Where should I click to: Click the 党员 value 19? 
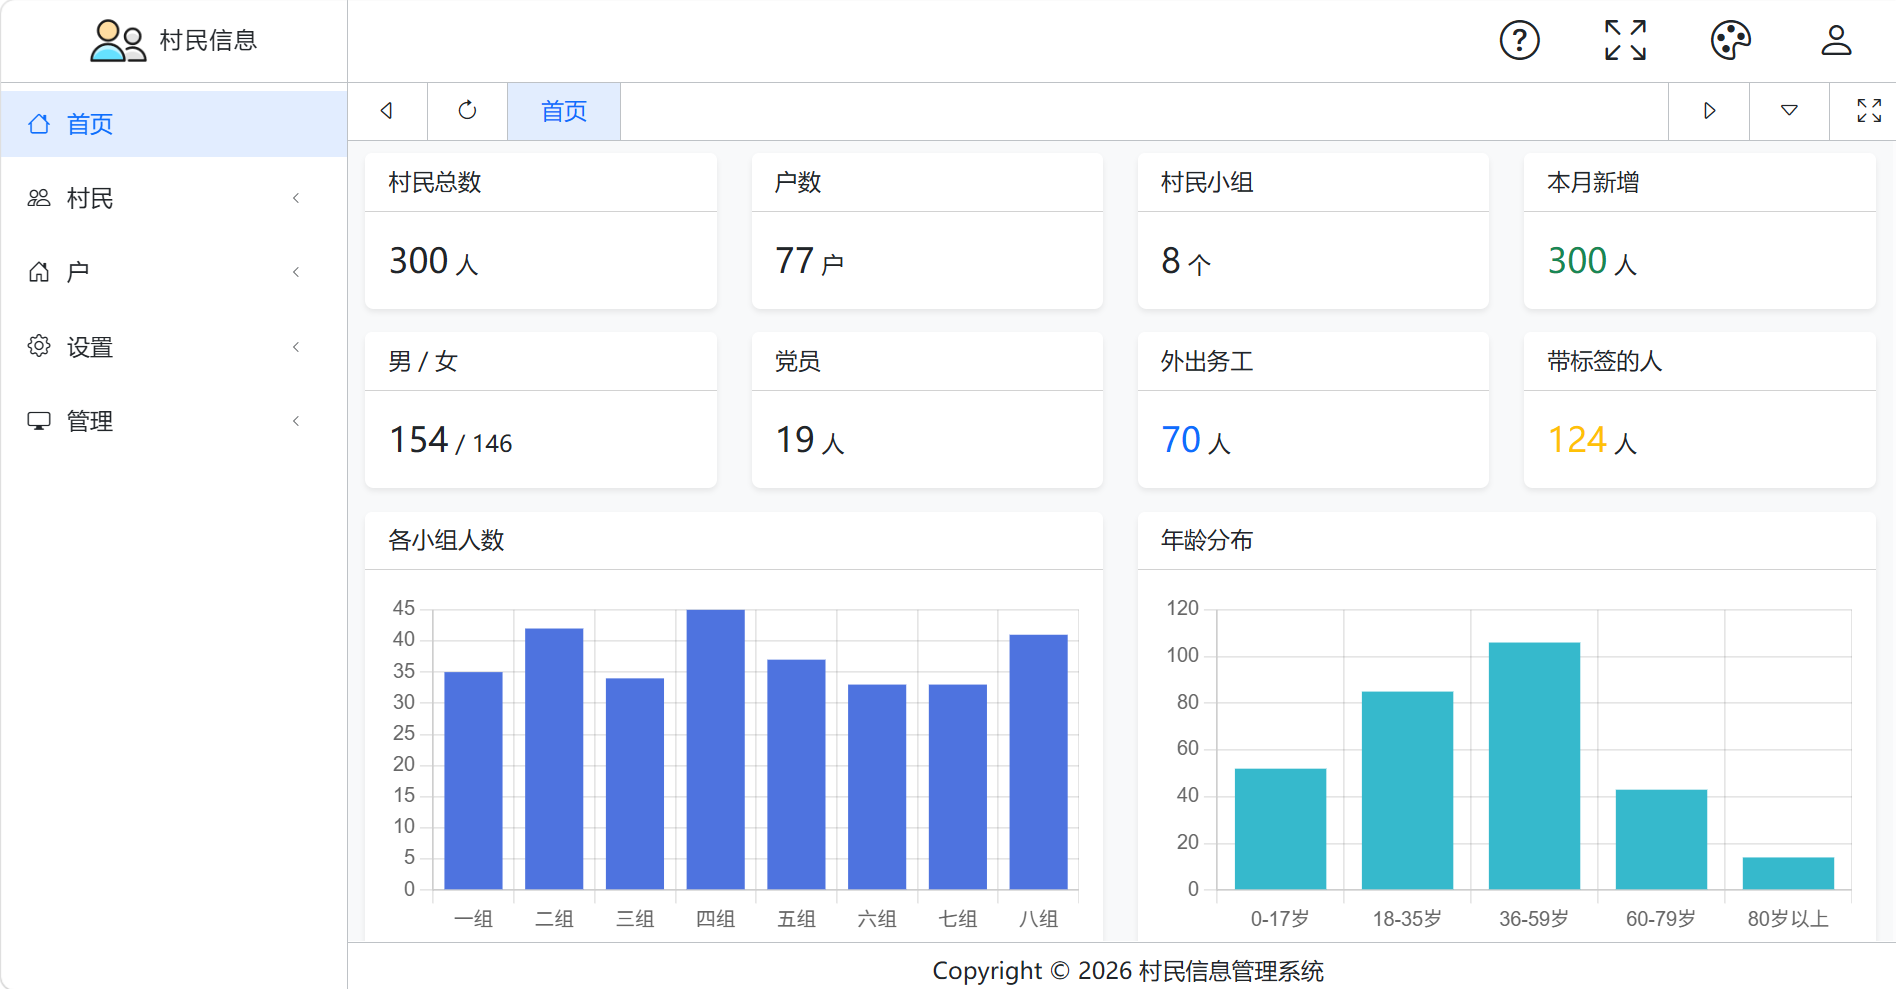point(796,440)
